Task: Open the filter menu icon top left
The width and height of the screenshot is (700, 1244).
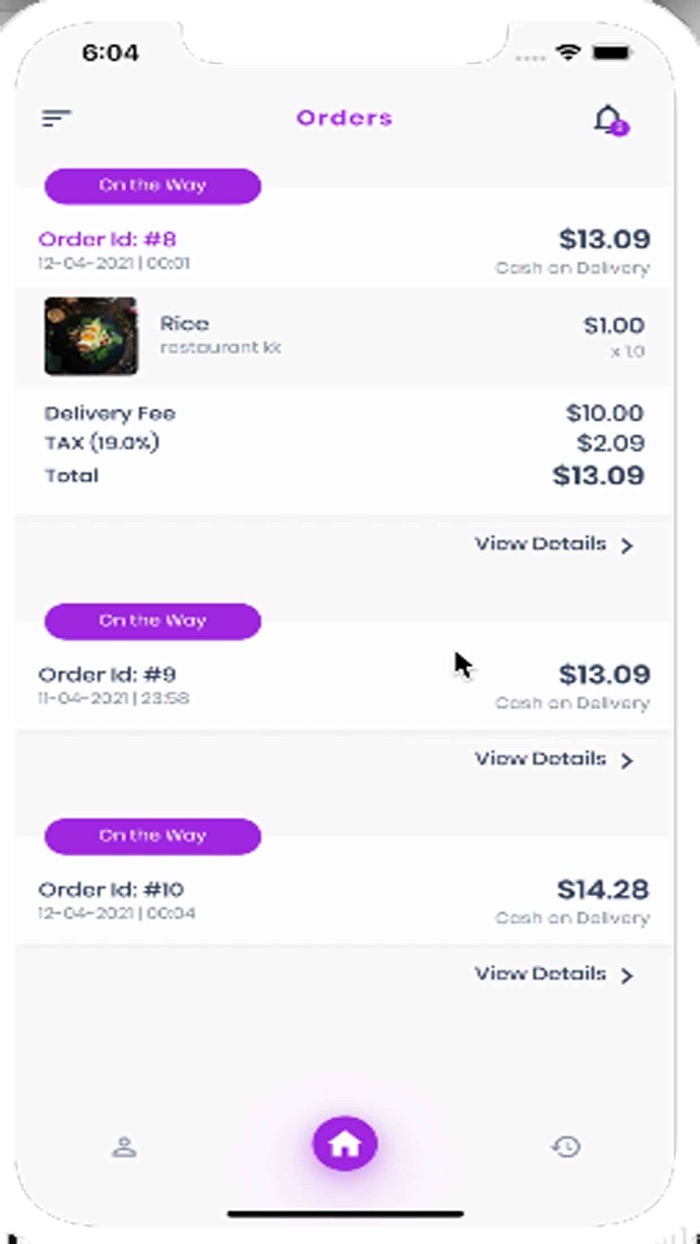Action: click(56, 117)
